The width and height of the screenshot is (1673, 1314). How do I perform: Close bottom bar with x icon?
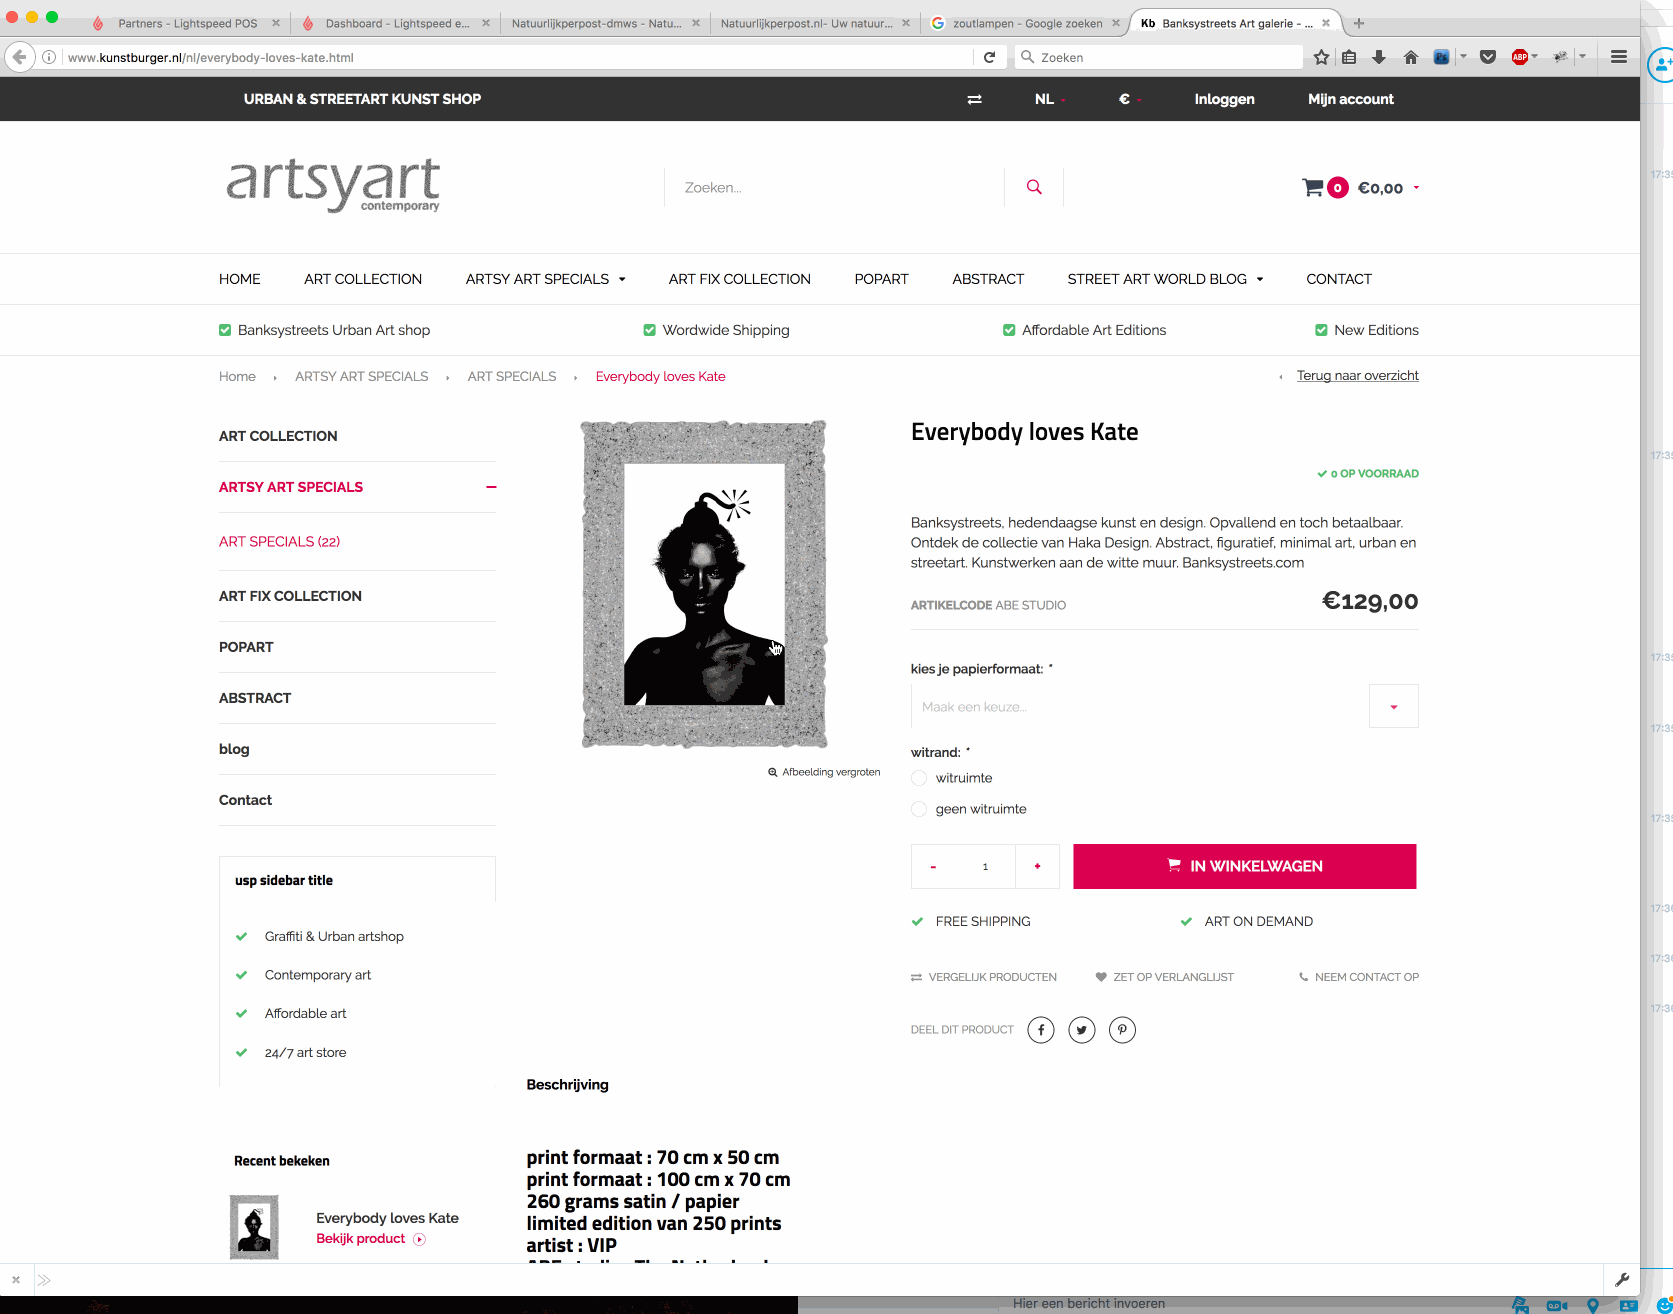point(16,1280)
